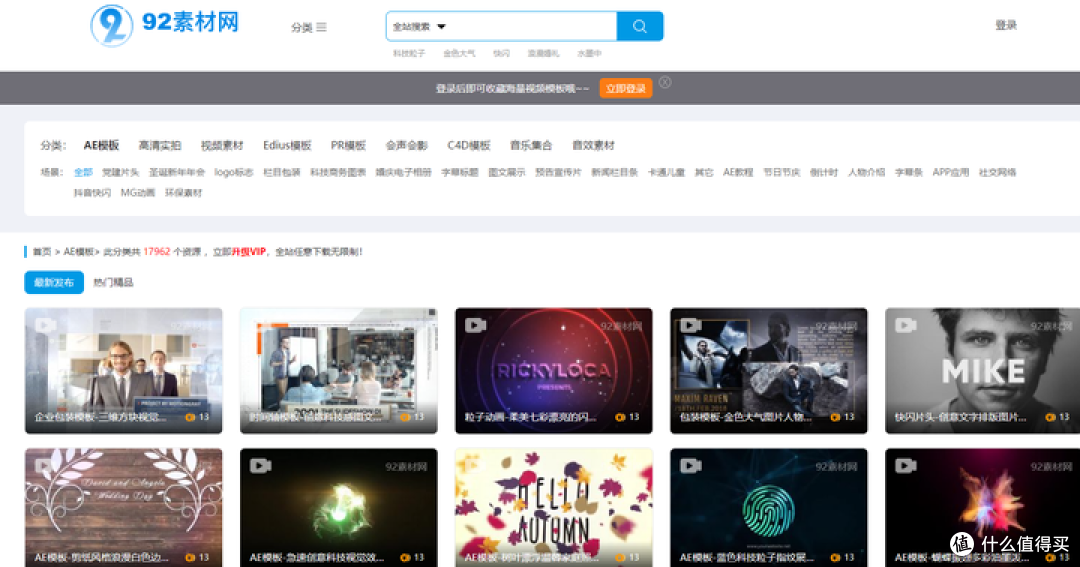Viewport: 1080px width, 567px height.
Task: Select the 视频素材 category
Action: [222, 145]
